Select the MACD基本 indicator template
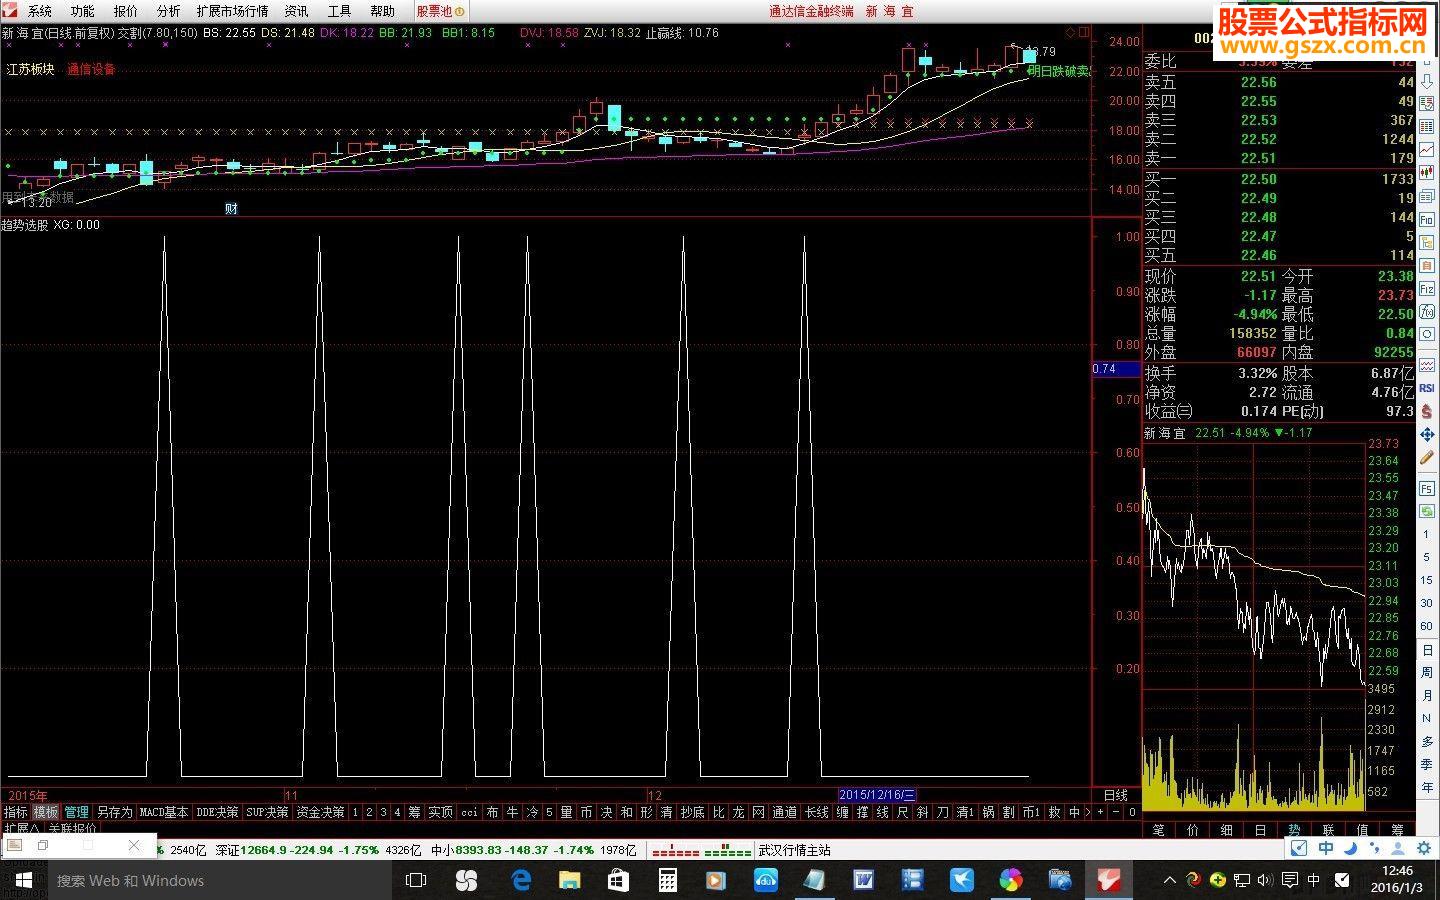The image size is (1440, 900). tap(164, 812)
